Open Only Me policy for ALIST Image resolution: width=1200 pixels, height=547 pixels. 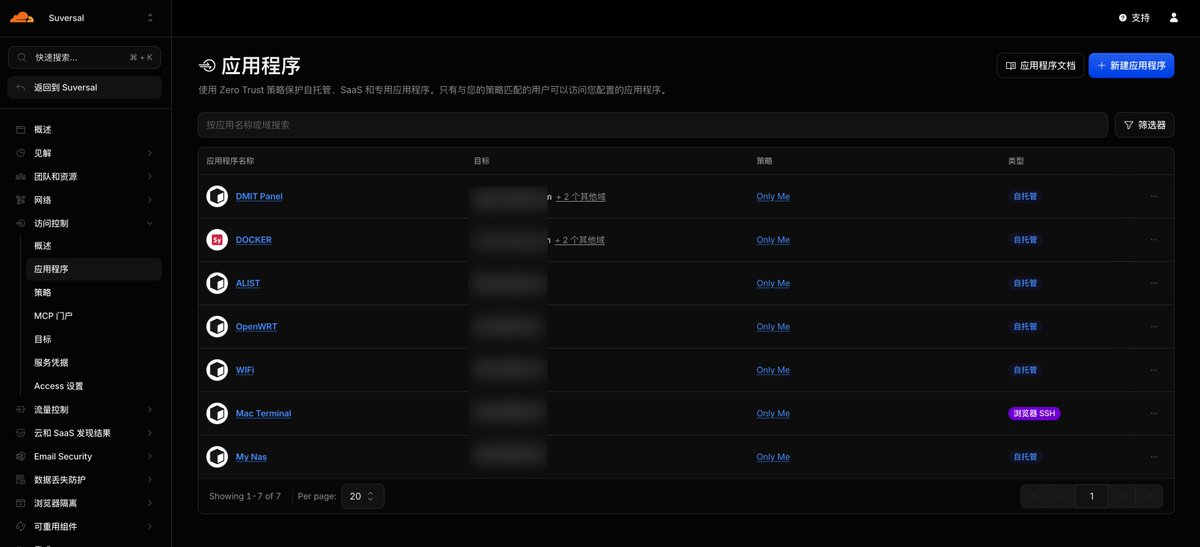[773, 284]
